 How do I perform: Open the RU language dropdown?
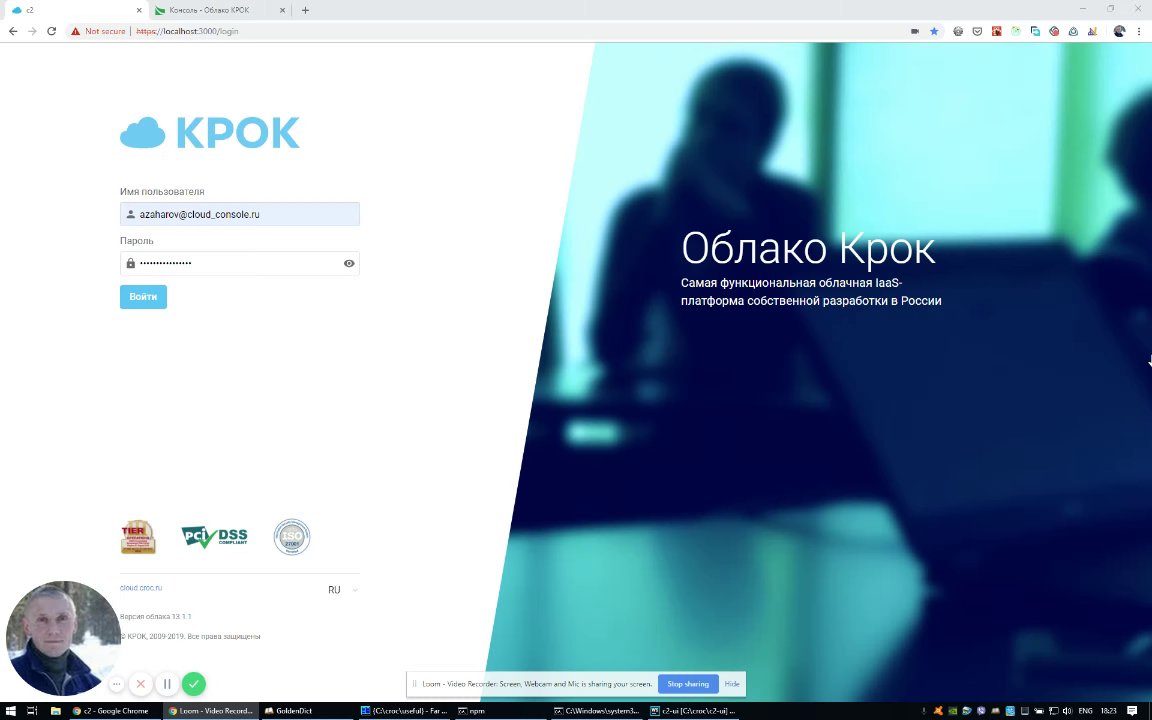pos(342,590)
